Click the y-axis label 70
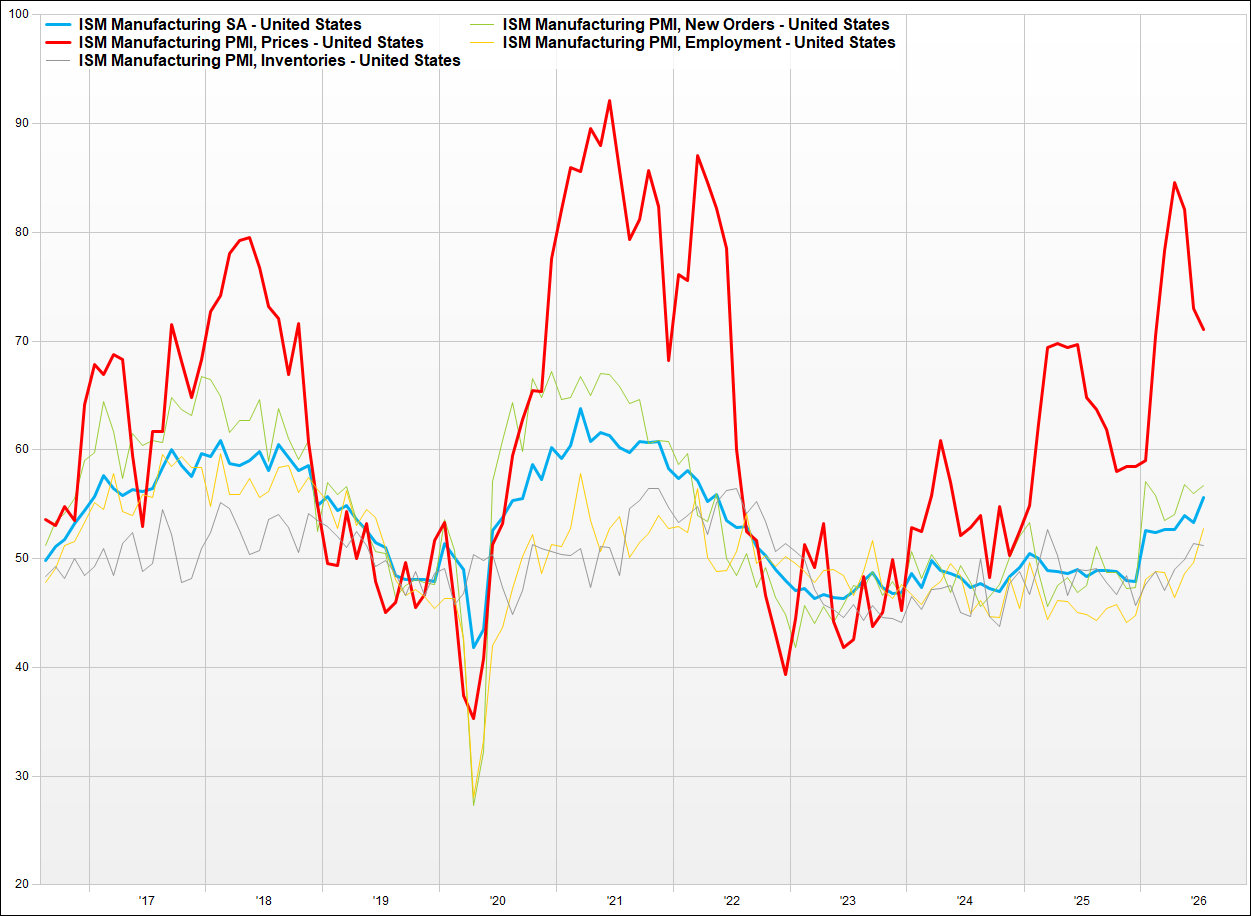Image resolution: width=1251 pixels, height=916 pixels. (x=21, y=341)
